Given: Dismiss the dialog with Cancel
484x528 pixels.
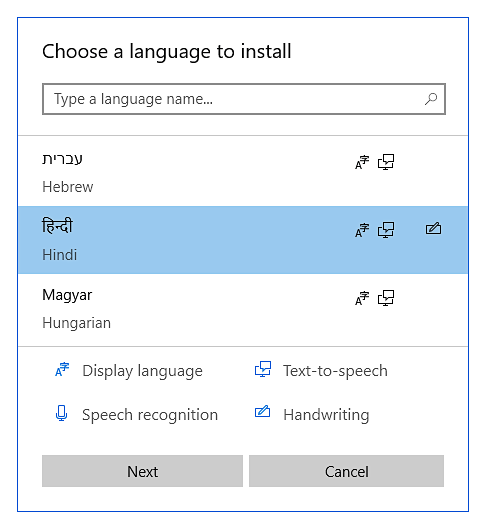Looking at the screenshot, I should pyautogui.click(x=346, y=471).
